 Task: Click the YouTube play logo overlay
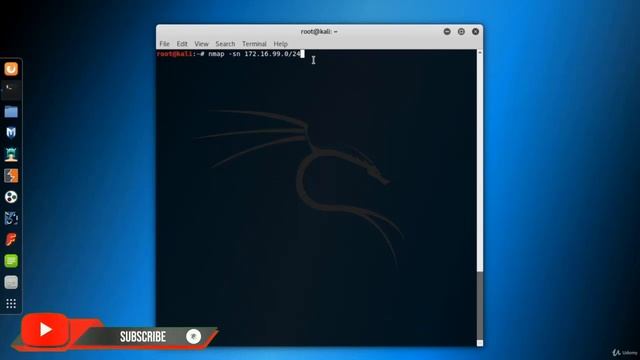tap(45, 330)
